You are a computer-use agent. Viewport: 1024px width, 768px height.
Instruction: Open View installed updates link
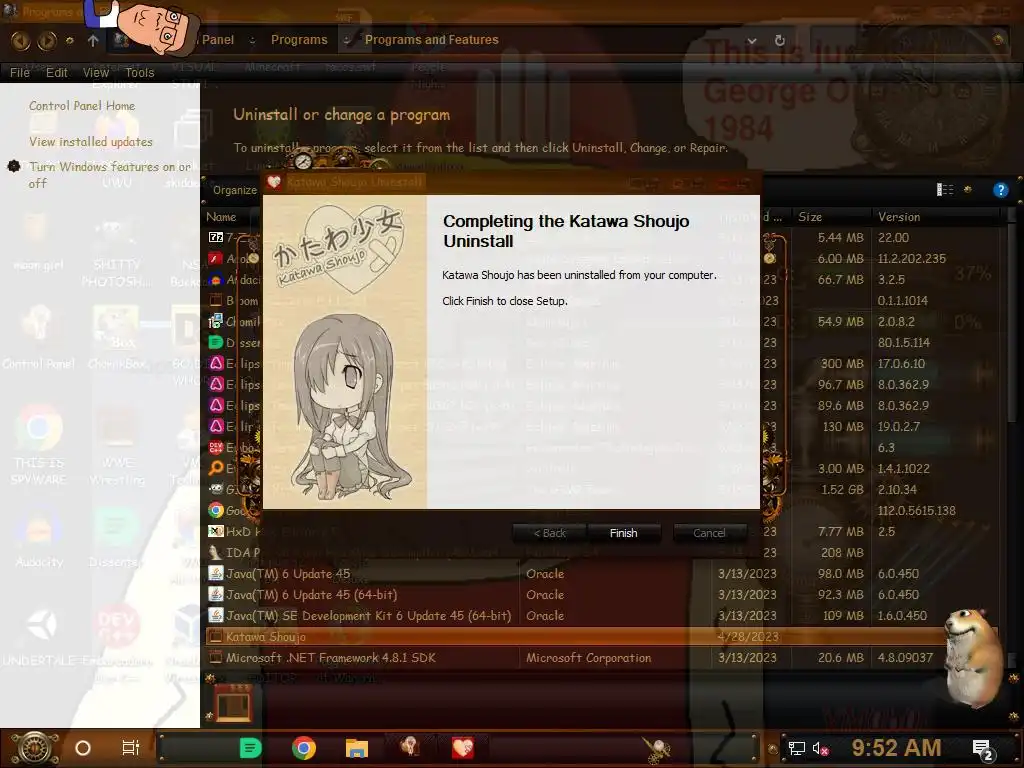91,142
